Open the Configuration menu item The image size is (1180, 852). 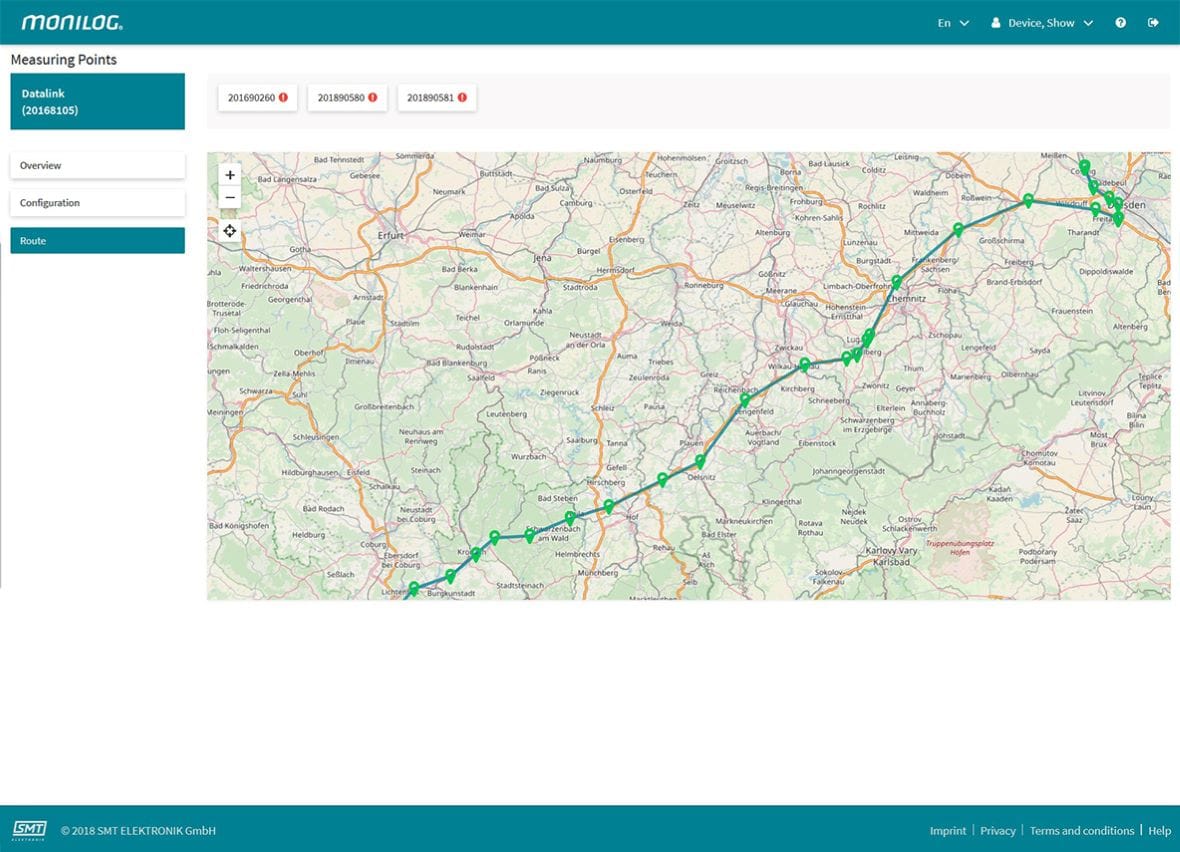[97, 203]
